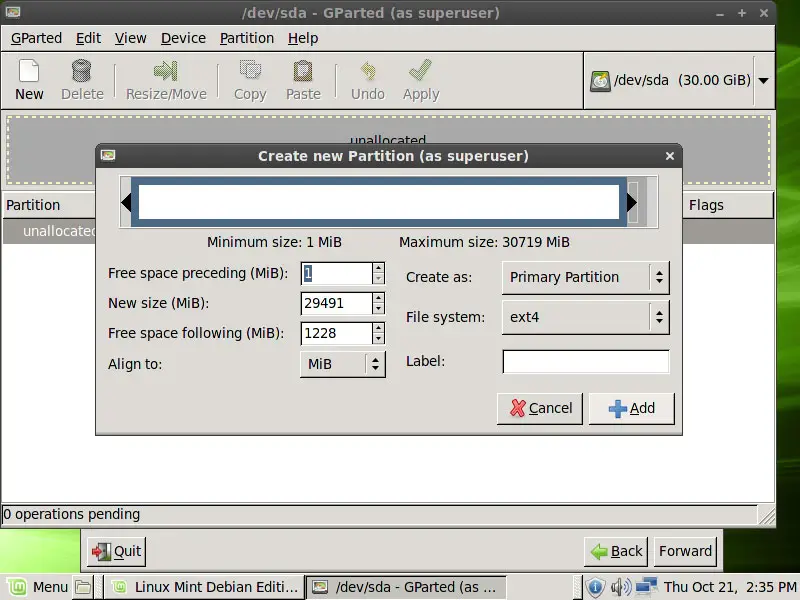This screenshot has width=800, height=600.
Task: Open the Align to MiB dropdown
Action: click(343, 364)
